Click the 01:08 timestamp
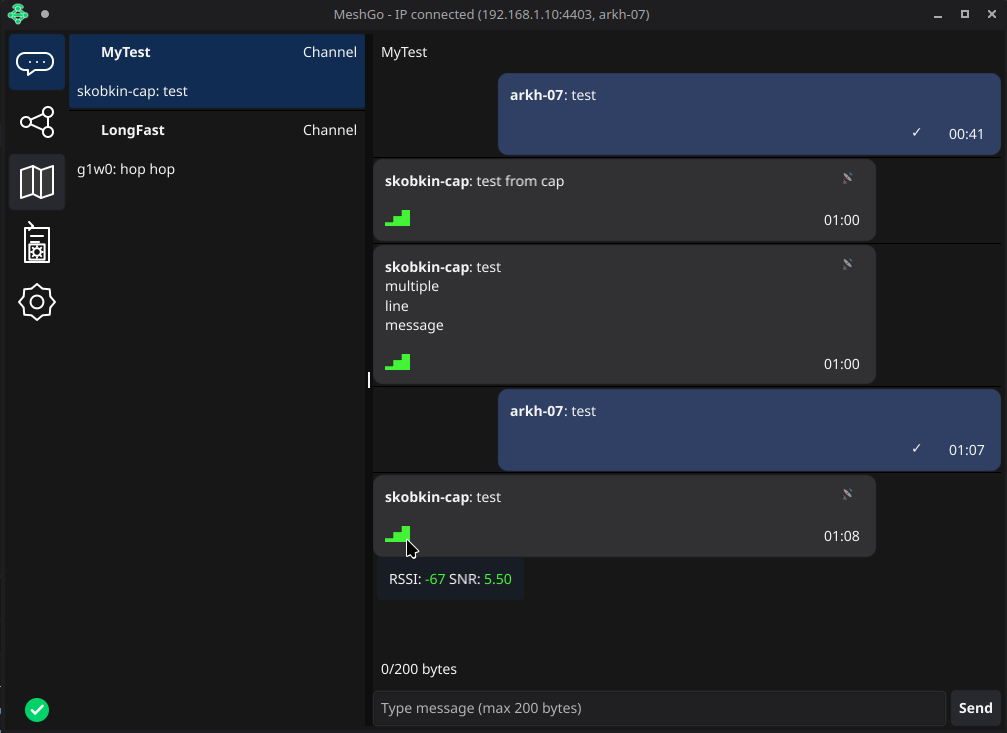Screen dimensions: 1007x733 click(842, 536)
